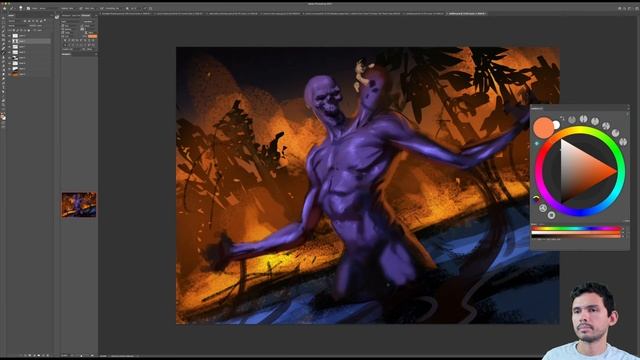Click the navigator preview thumbnail of painting
The image size is (640, 360).
[79, 204]
